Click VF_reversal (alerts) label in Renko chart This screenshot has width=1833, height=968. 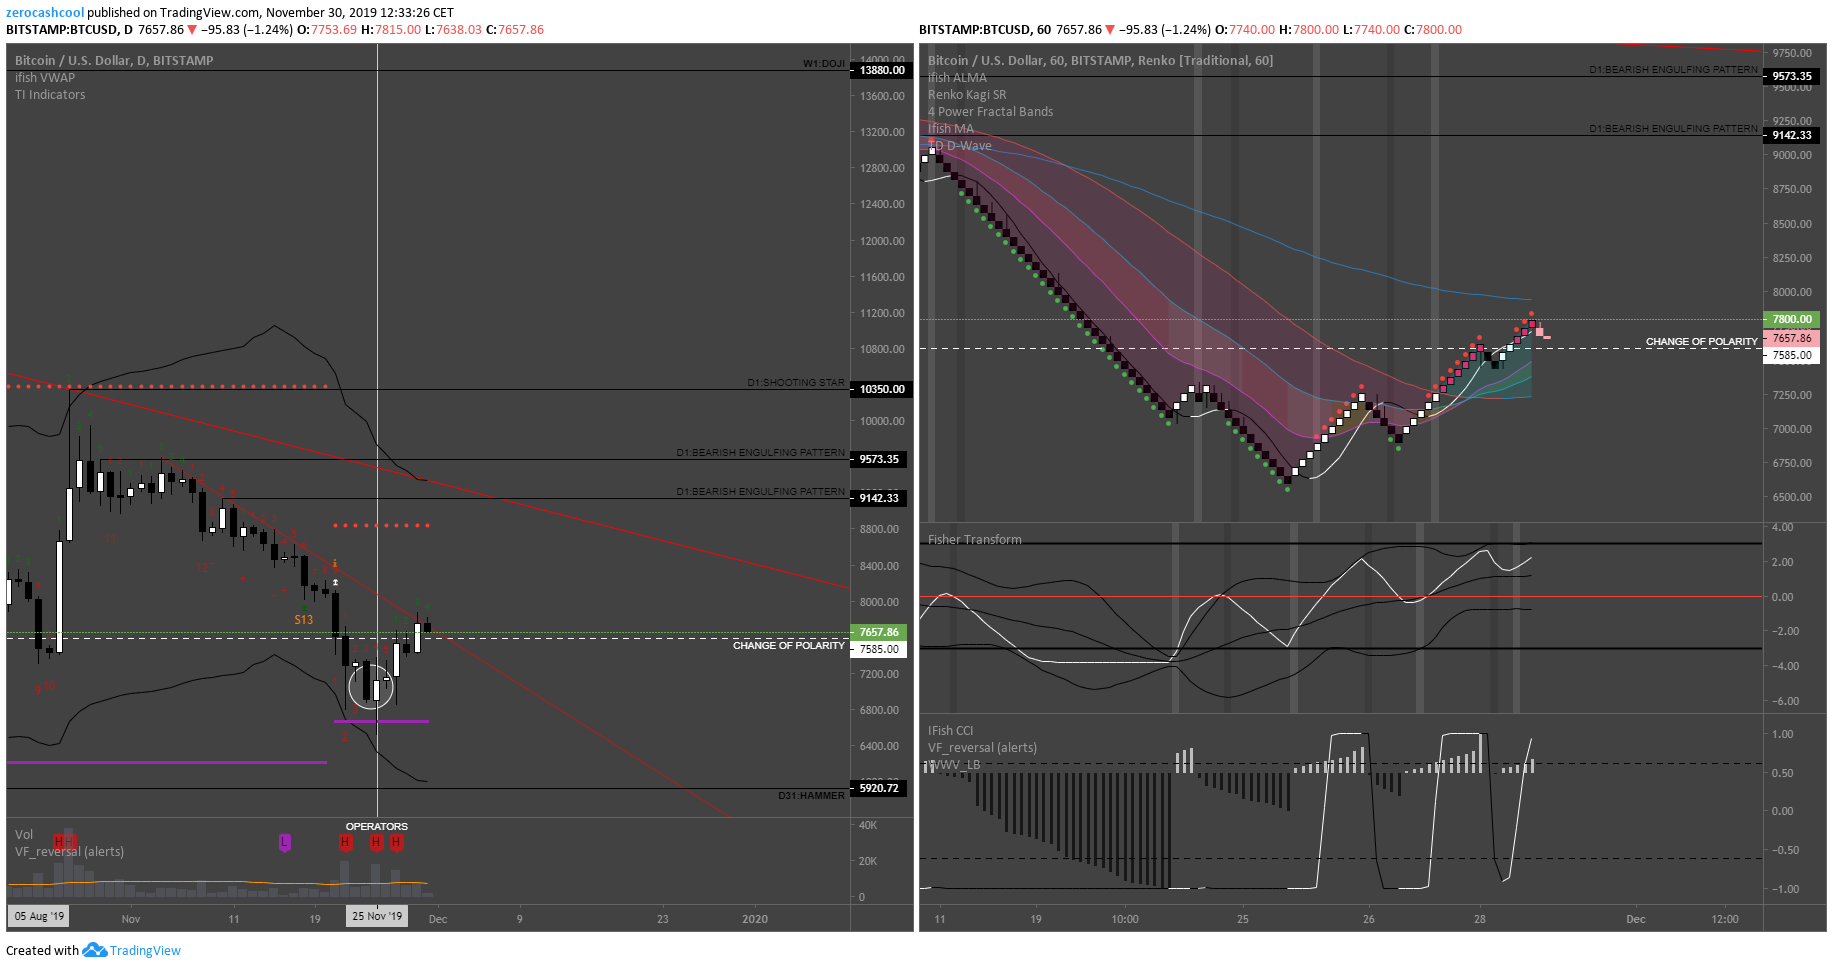pos(982,747)
